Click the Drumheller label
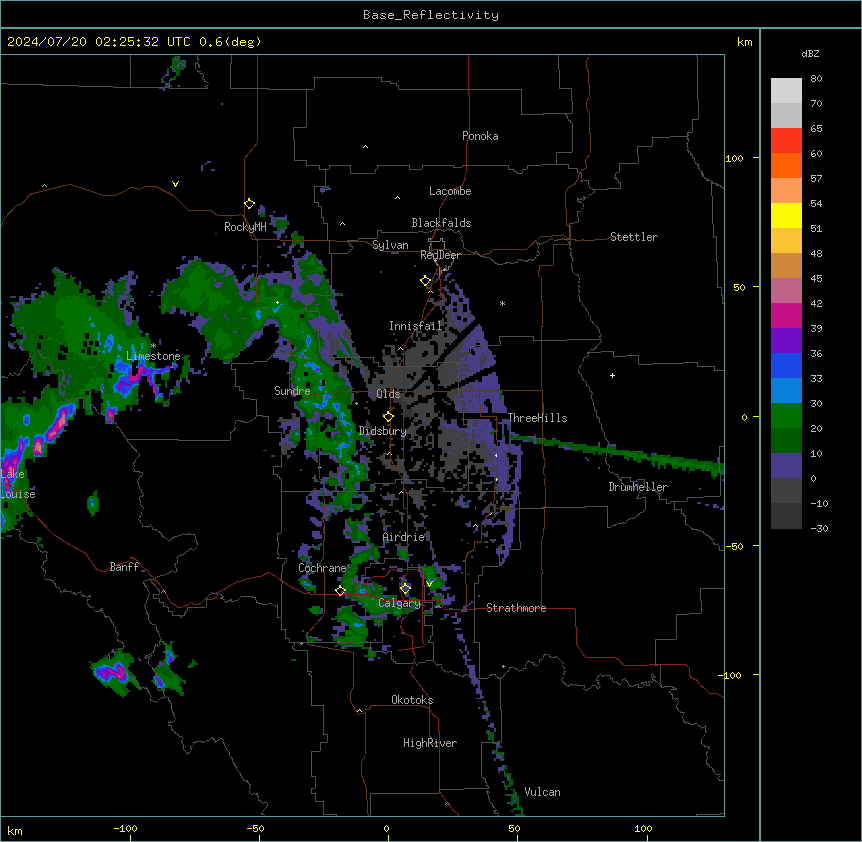Image resolution: width=862 pixels, height=842 pixels. (x=638, y=487)
